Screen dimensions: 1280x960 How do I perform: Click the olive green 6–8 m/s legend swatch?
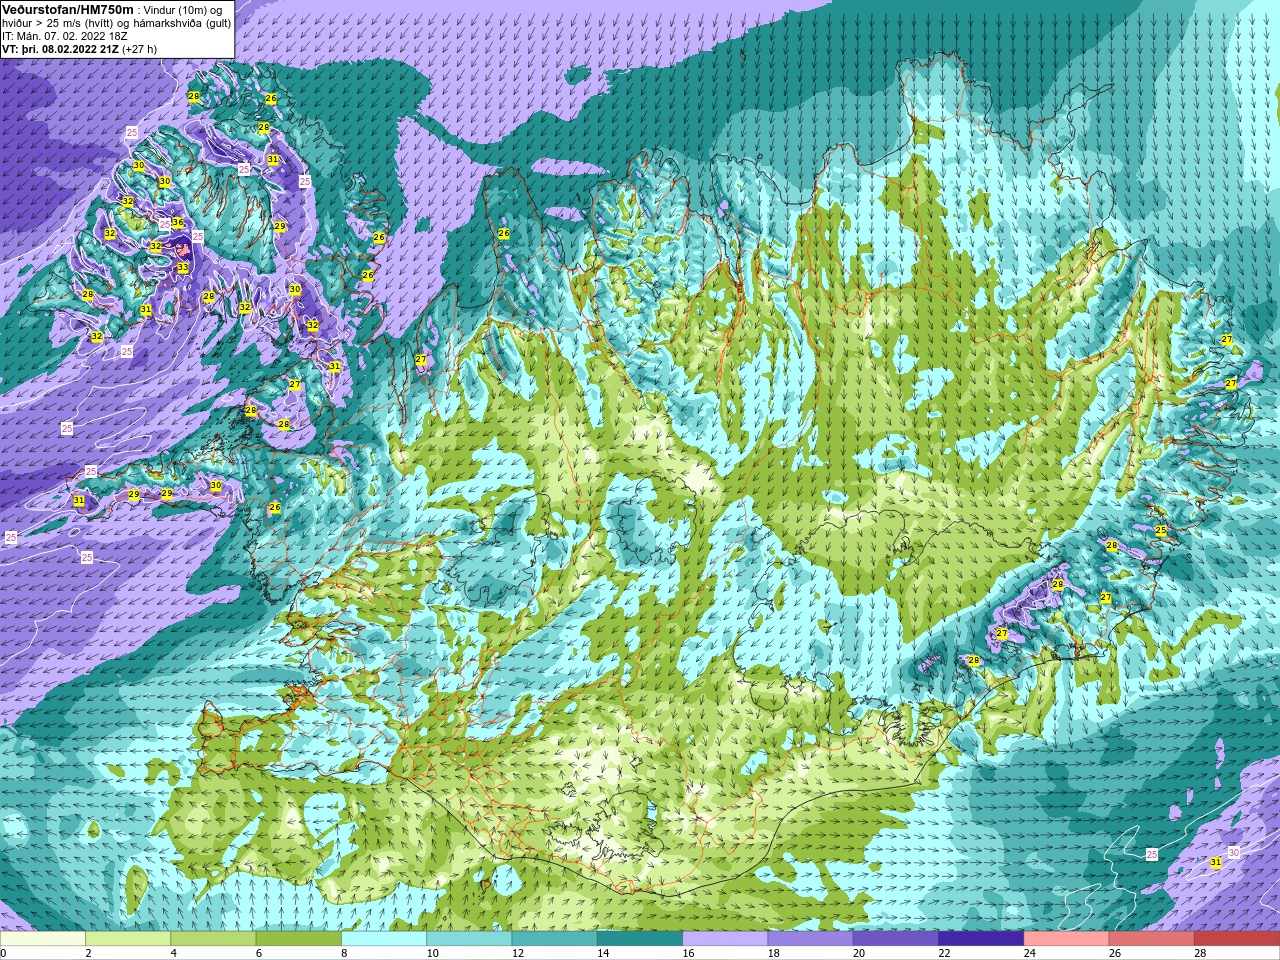[x=299, y=939]
